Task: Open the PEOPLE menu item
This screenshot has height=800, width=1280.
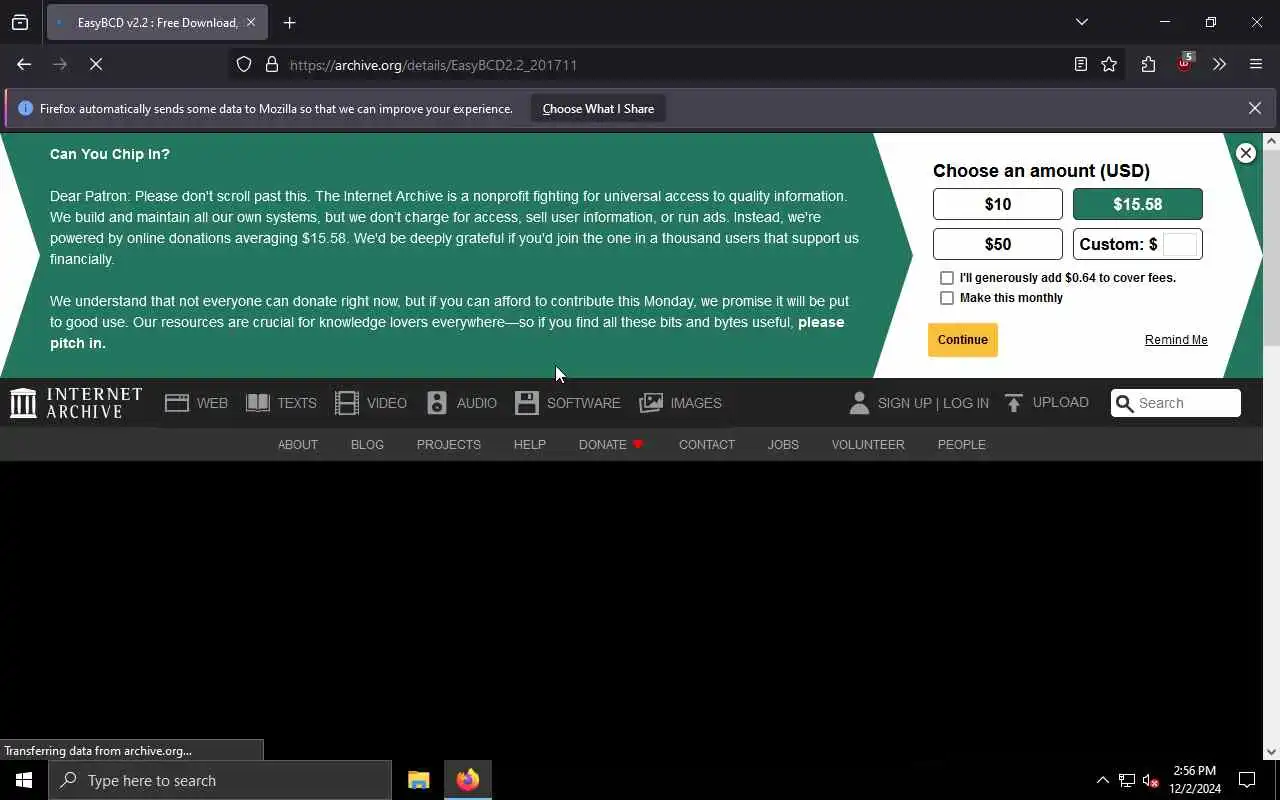Action: click(962, 445)
